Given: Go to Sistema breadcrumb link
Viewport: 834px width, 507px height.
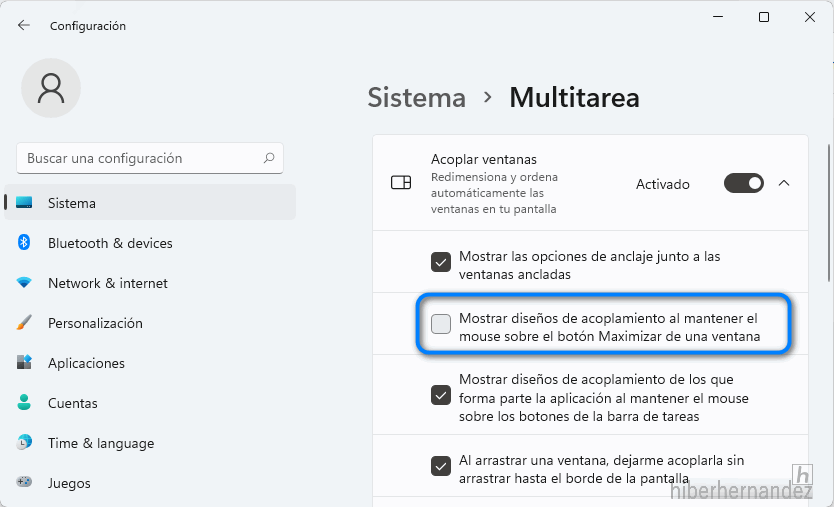Looking at the screenshot, I should (x=416, y=98).
